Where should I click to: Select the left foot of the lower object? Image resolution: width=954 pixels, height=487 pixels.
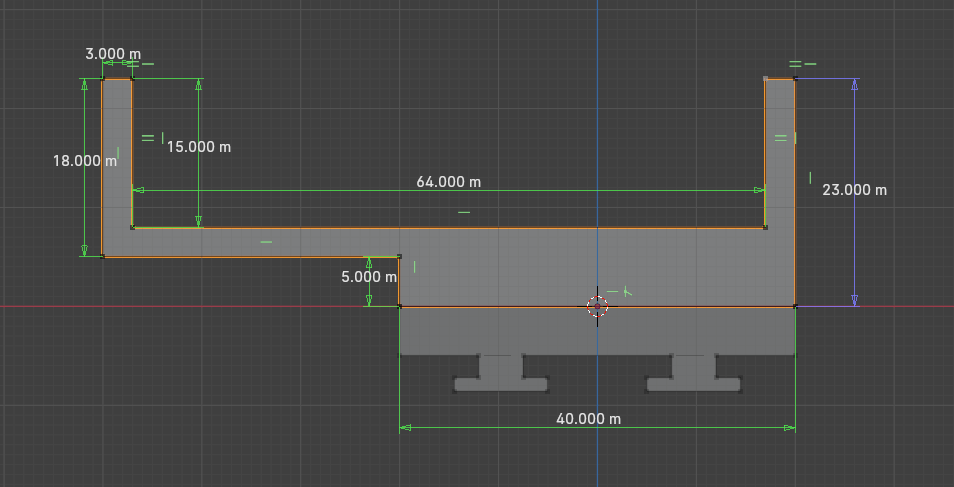coord(501,383)
